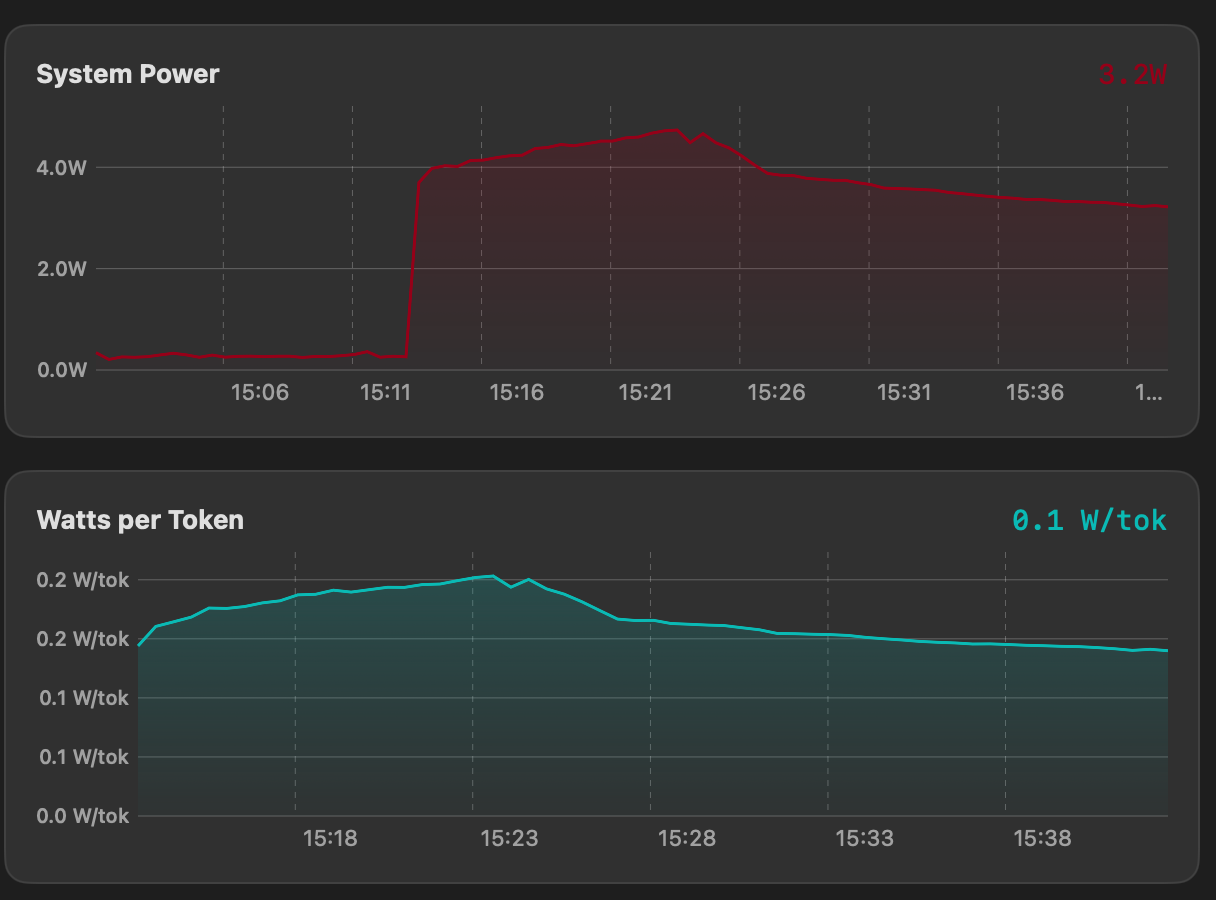
Task: Click the 2.0W y-axis label
Action: tap(62, 269)
